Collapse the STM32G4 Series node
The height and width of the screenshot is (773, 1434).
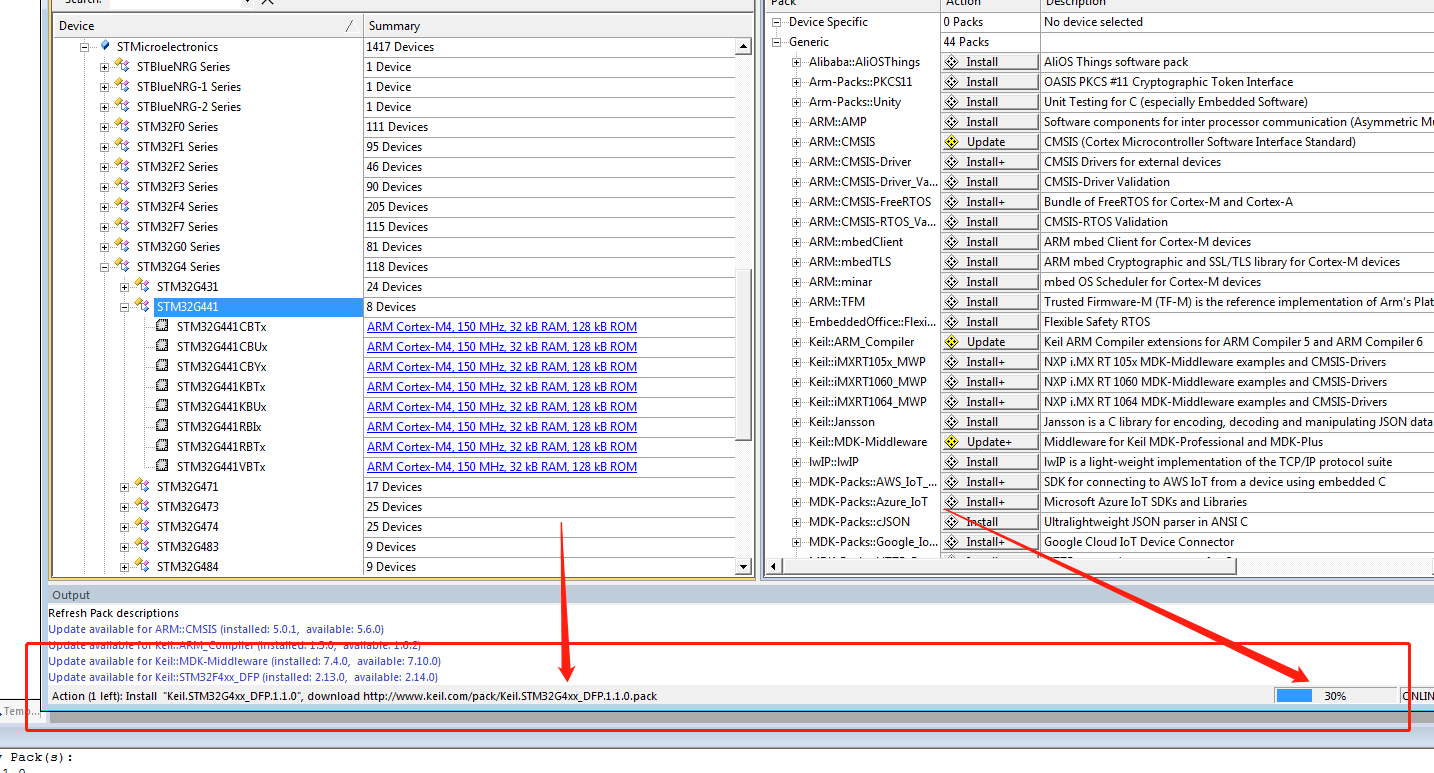104,267
